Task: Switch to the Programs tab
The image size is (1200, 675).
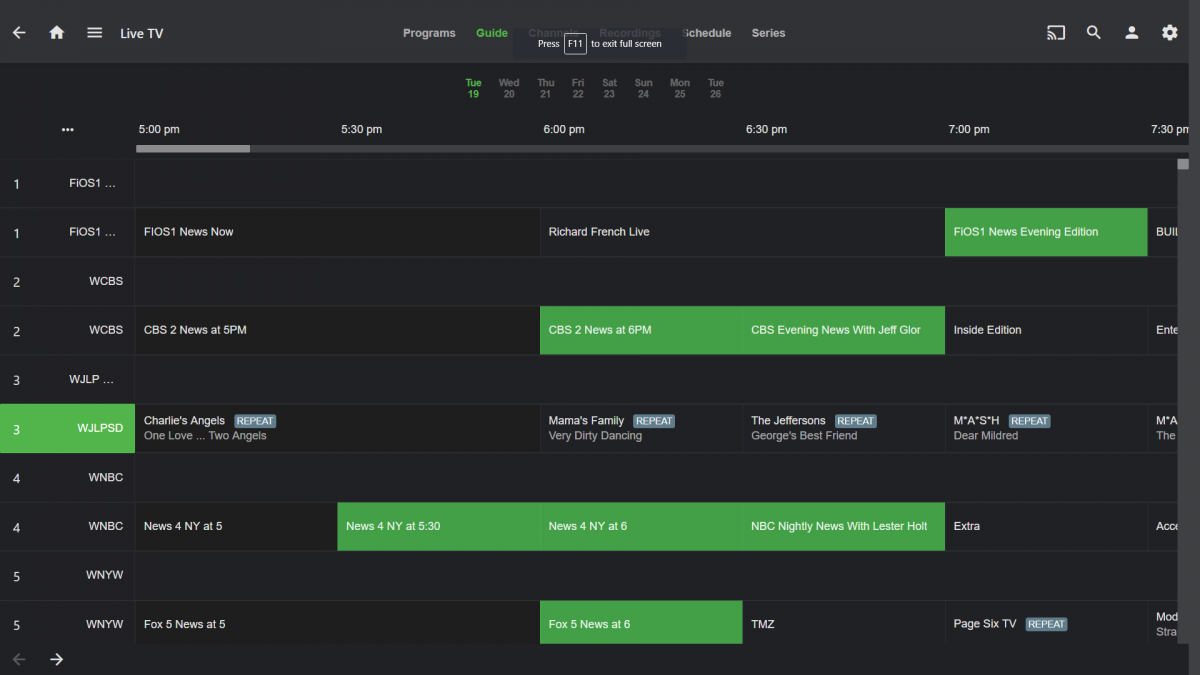Action: [429, 33]
